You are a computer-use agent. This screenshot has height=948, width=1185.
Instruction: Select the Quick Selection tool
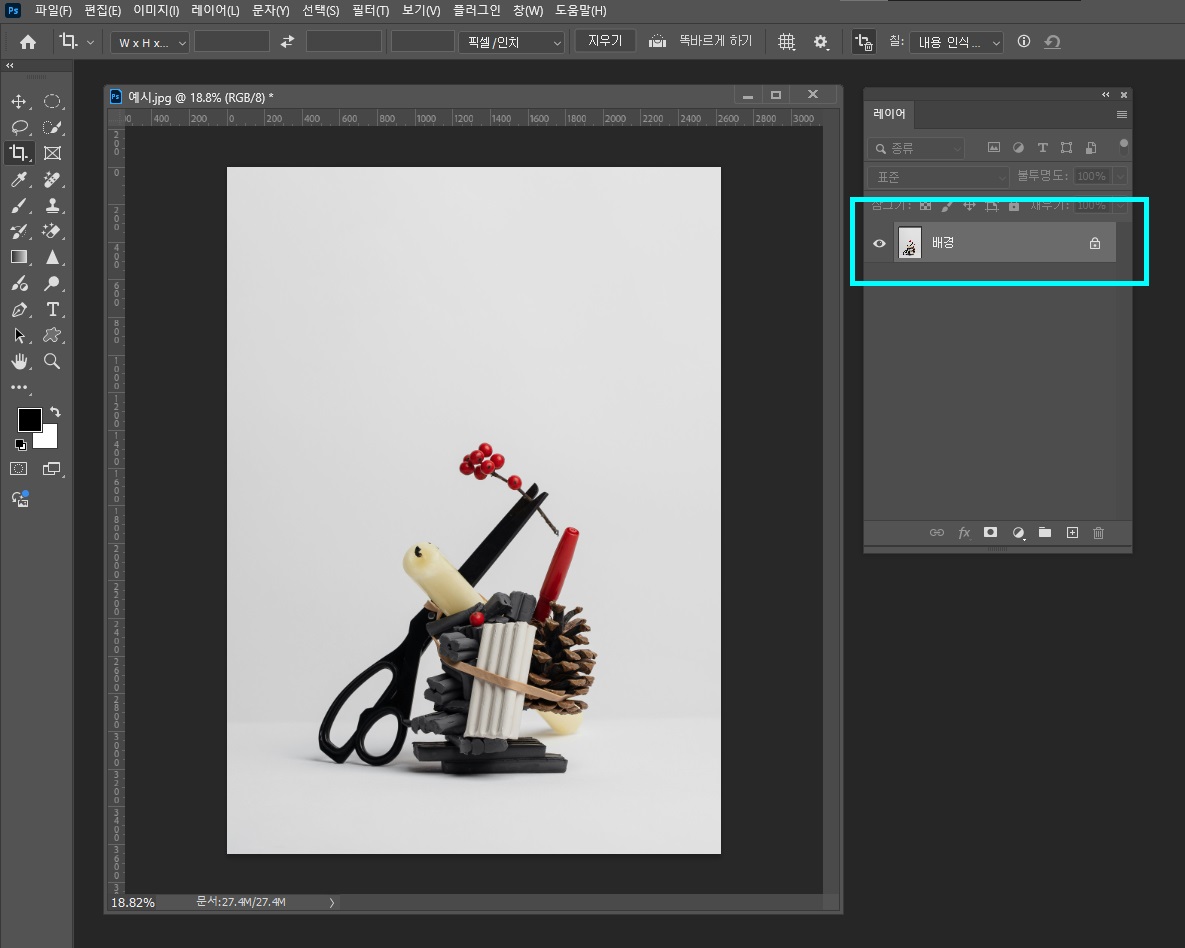tap(52, 127)
